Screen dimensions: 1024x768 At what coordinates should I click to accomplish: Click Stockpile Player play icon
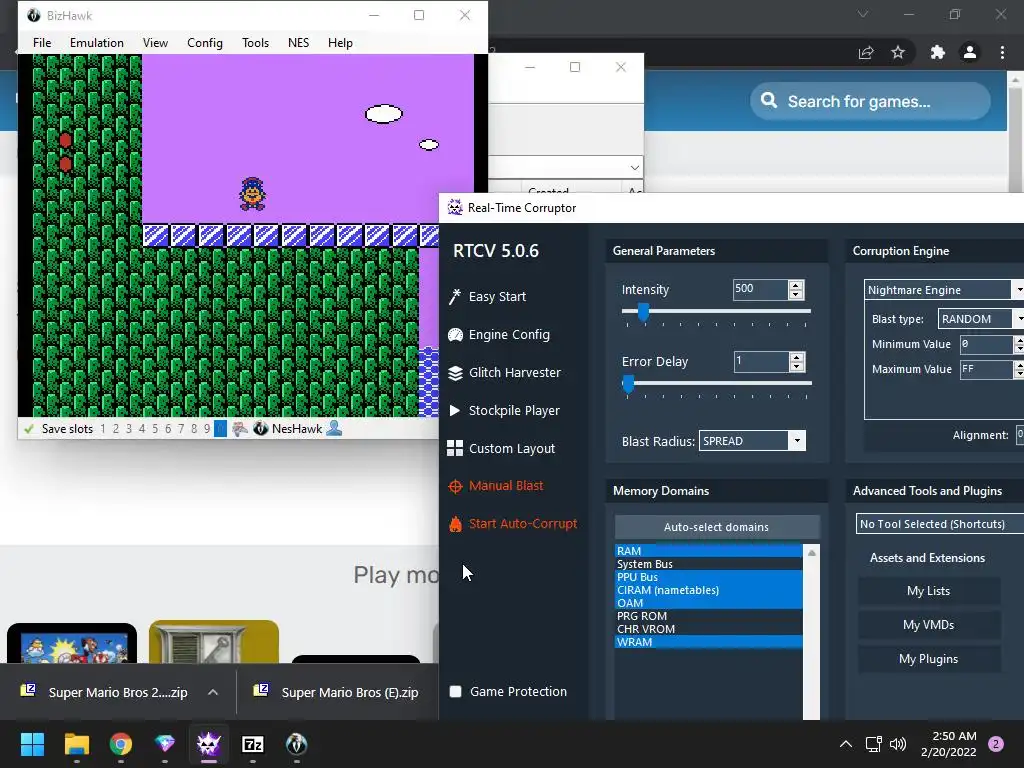coord(455,411)
